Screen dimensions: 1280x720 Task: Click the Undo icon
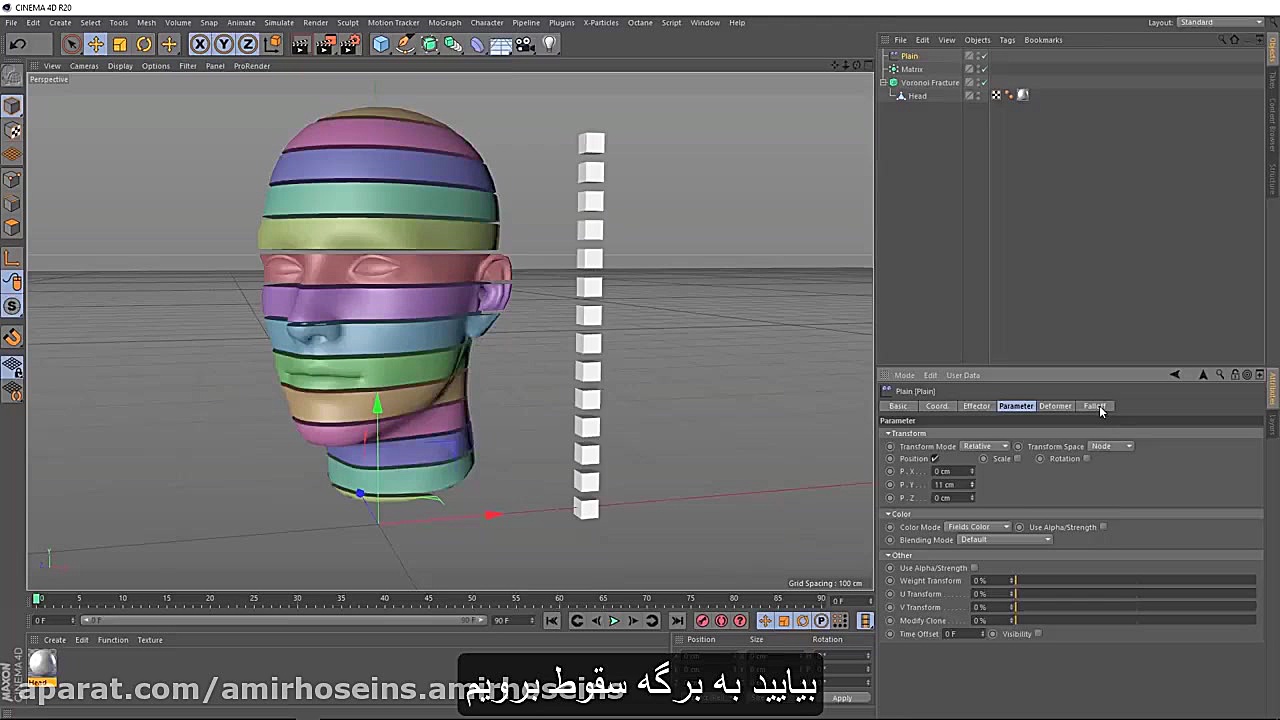click(x=18, y=43)
